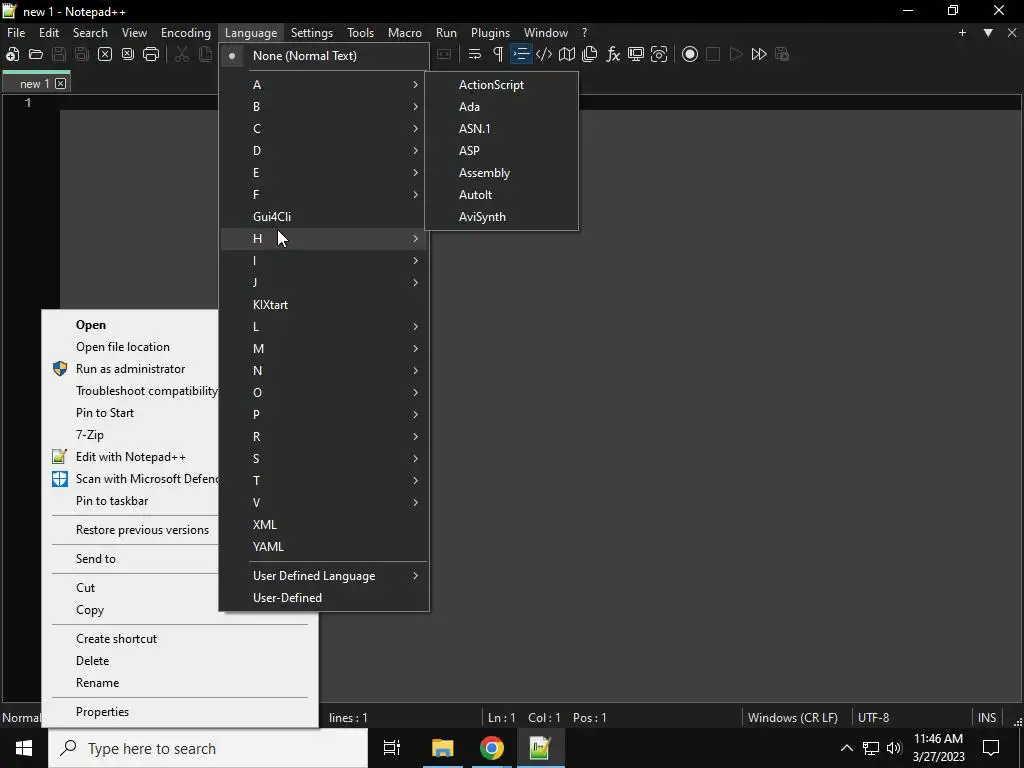This screenshot has height=768, width=1024.
Task: Click the Cut scissors toolbar icon
Action: [182, 54]
